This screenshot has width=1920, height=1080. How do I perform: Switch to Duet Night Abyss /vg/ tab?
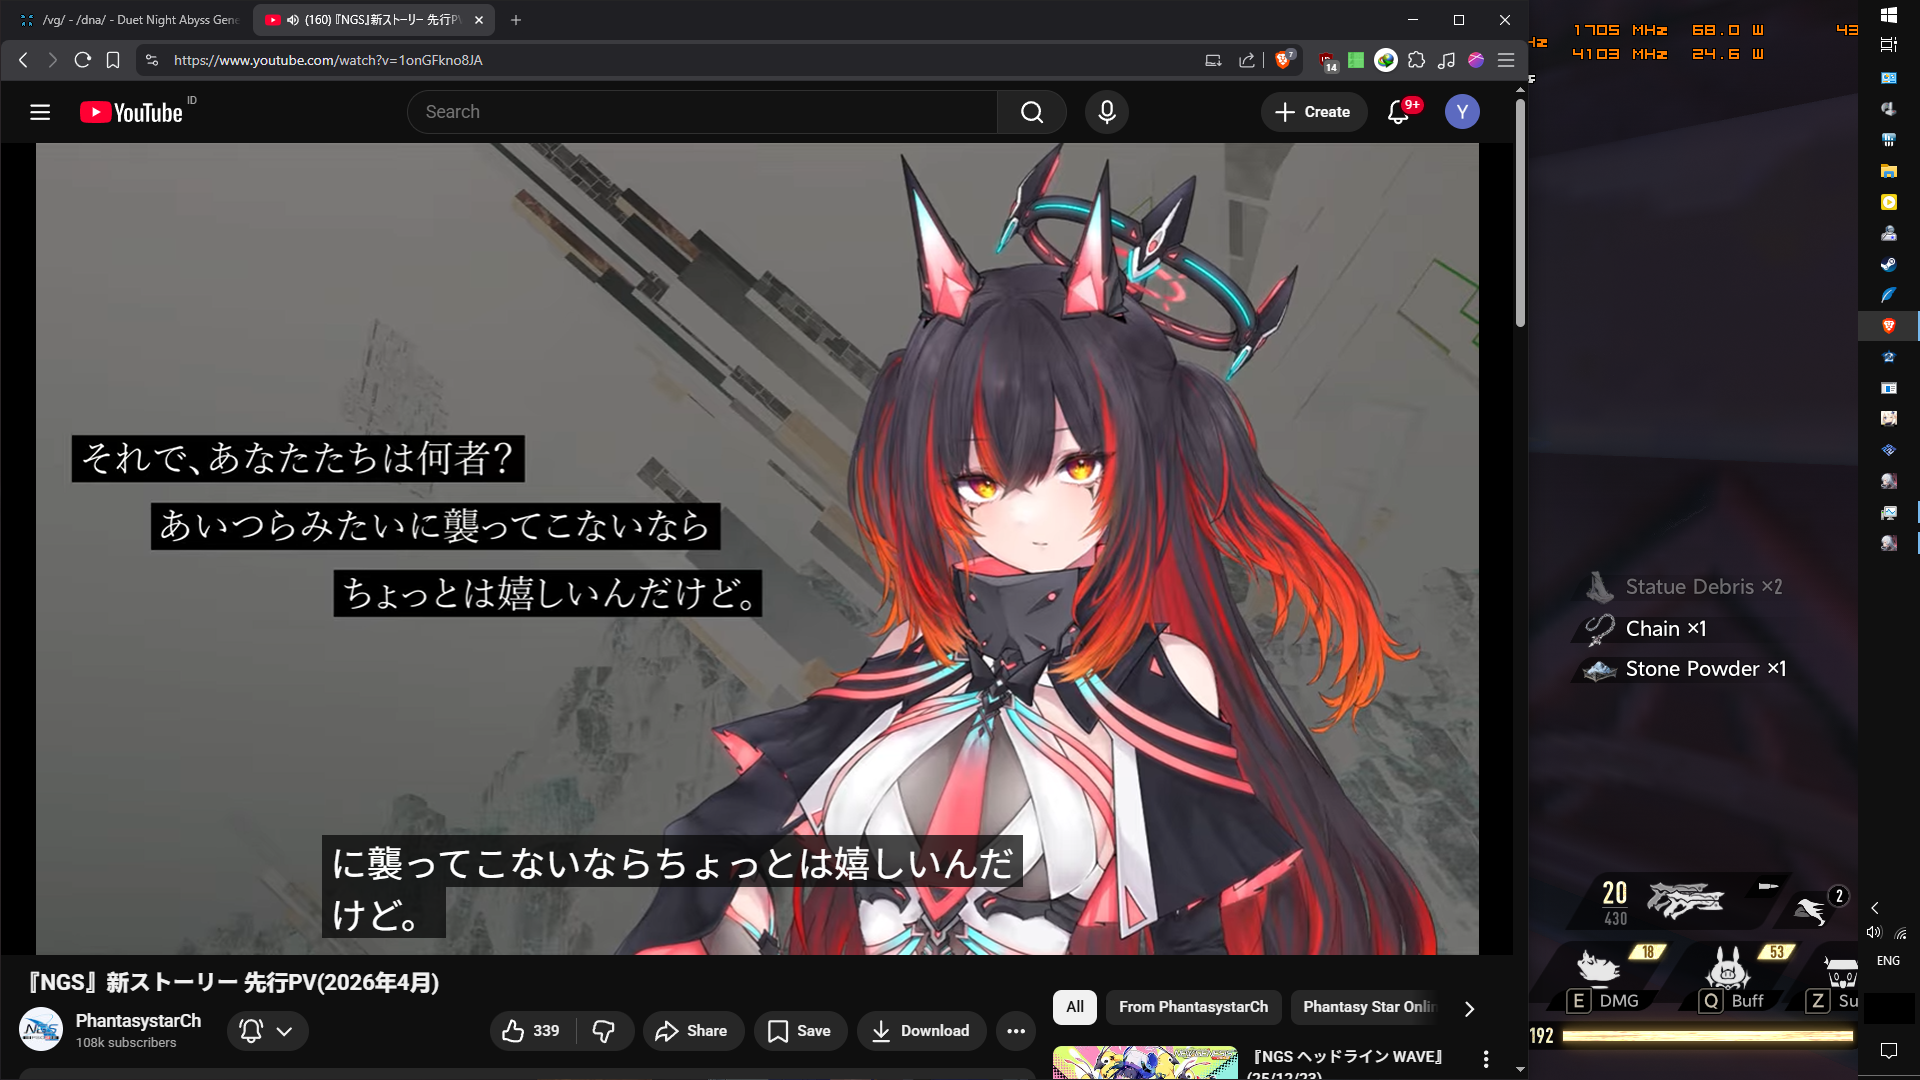click(x=130, y=20)
